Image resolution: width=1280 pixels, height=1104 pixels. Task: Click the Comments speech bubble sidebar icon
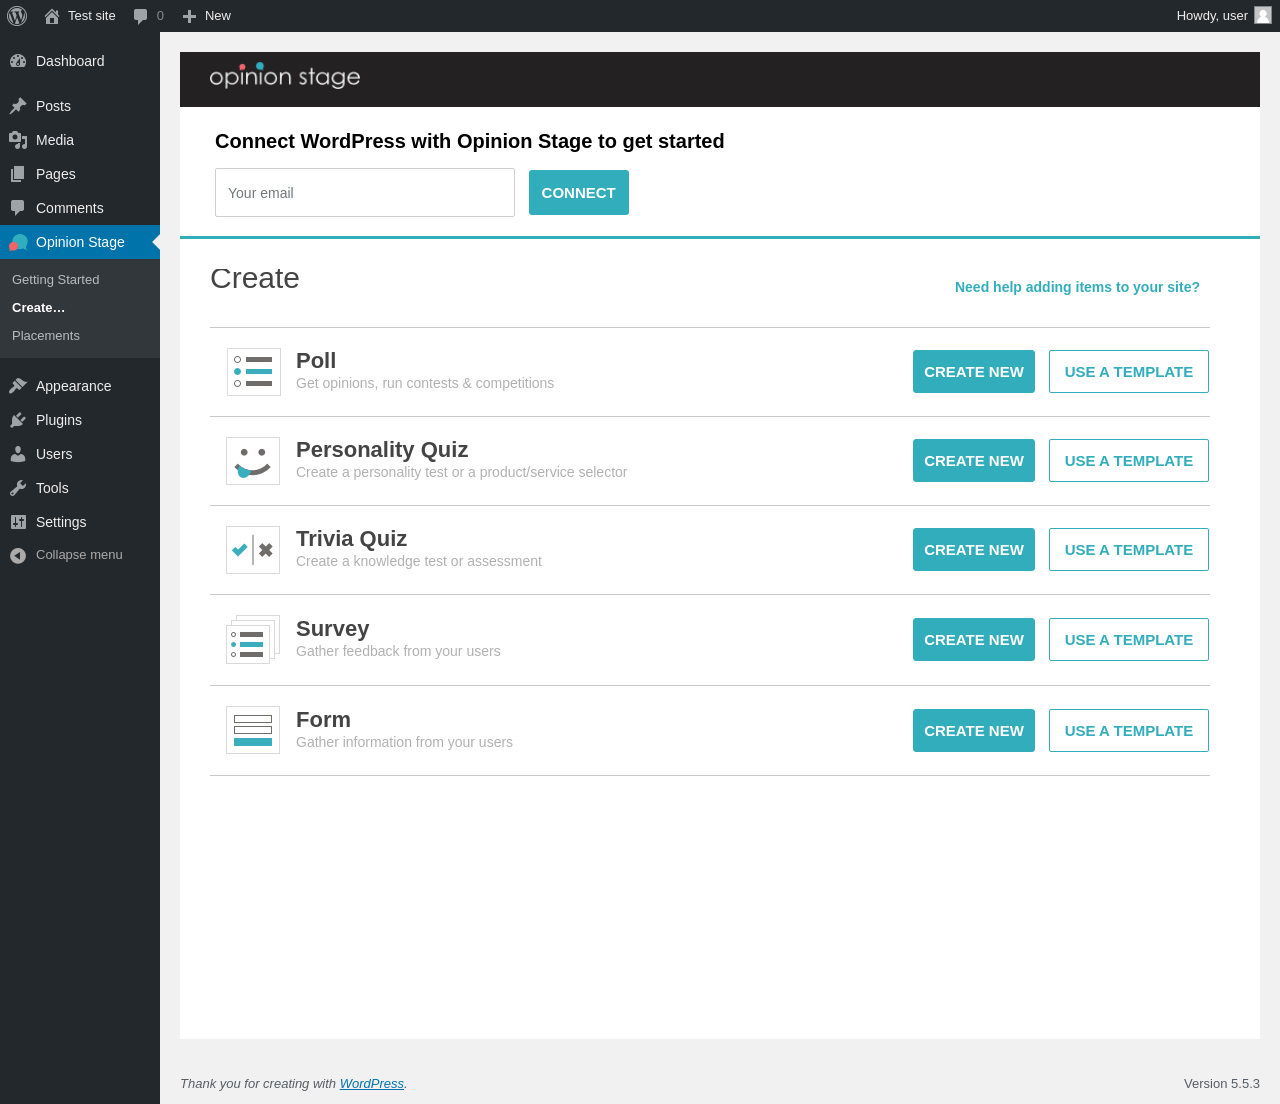pos(18,208)
